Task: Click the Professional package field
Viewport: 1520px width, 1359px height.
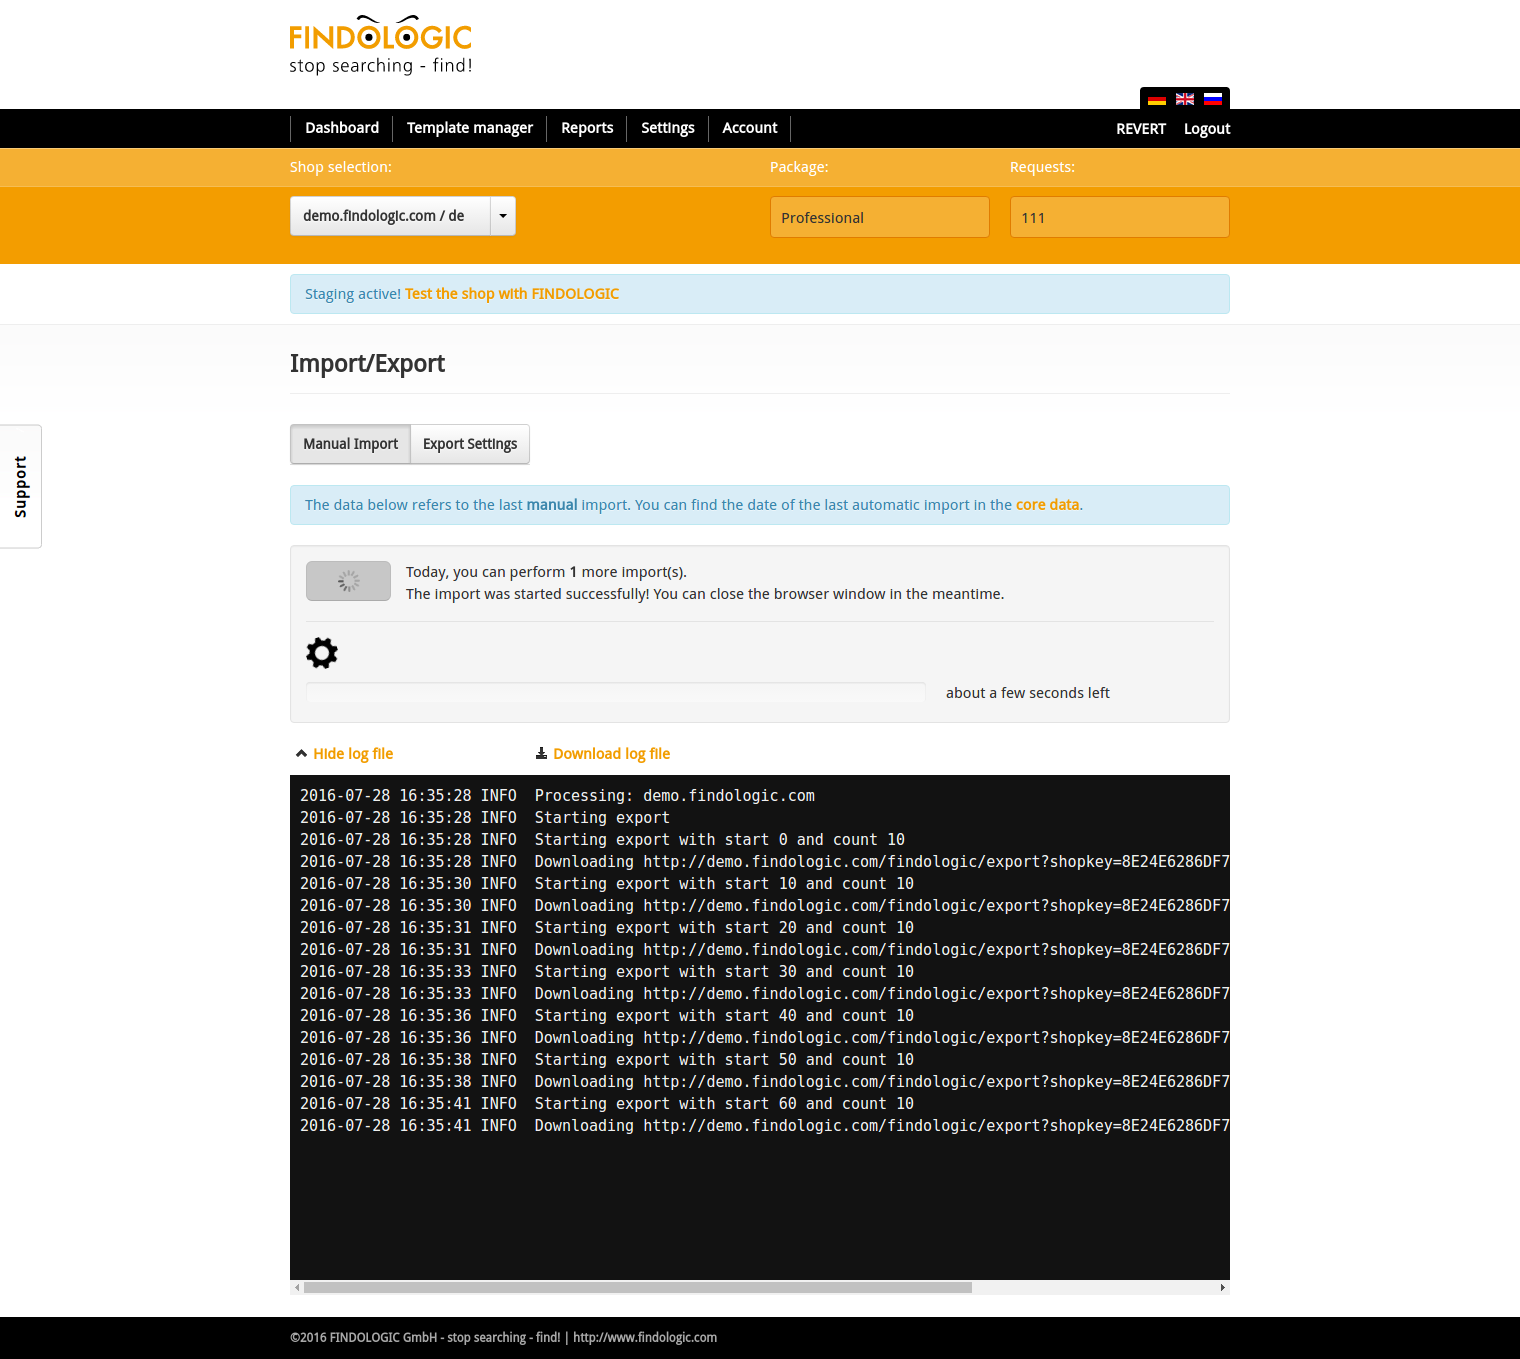Action: pos(880,217)
